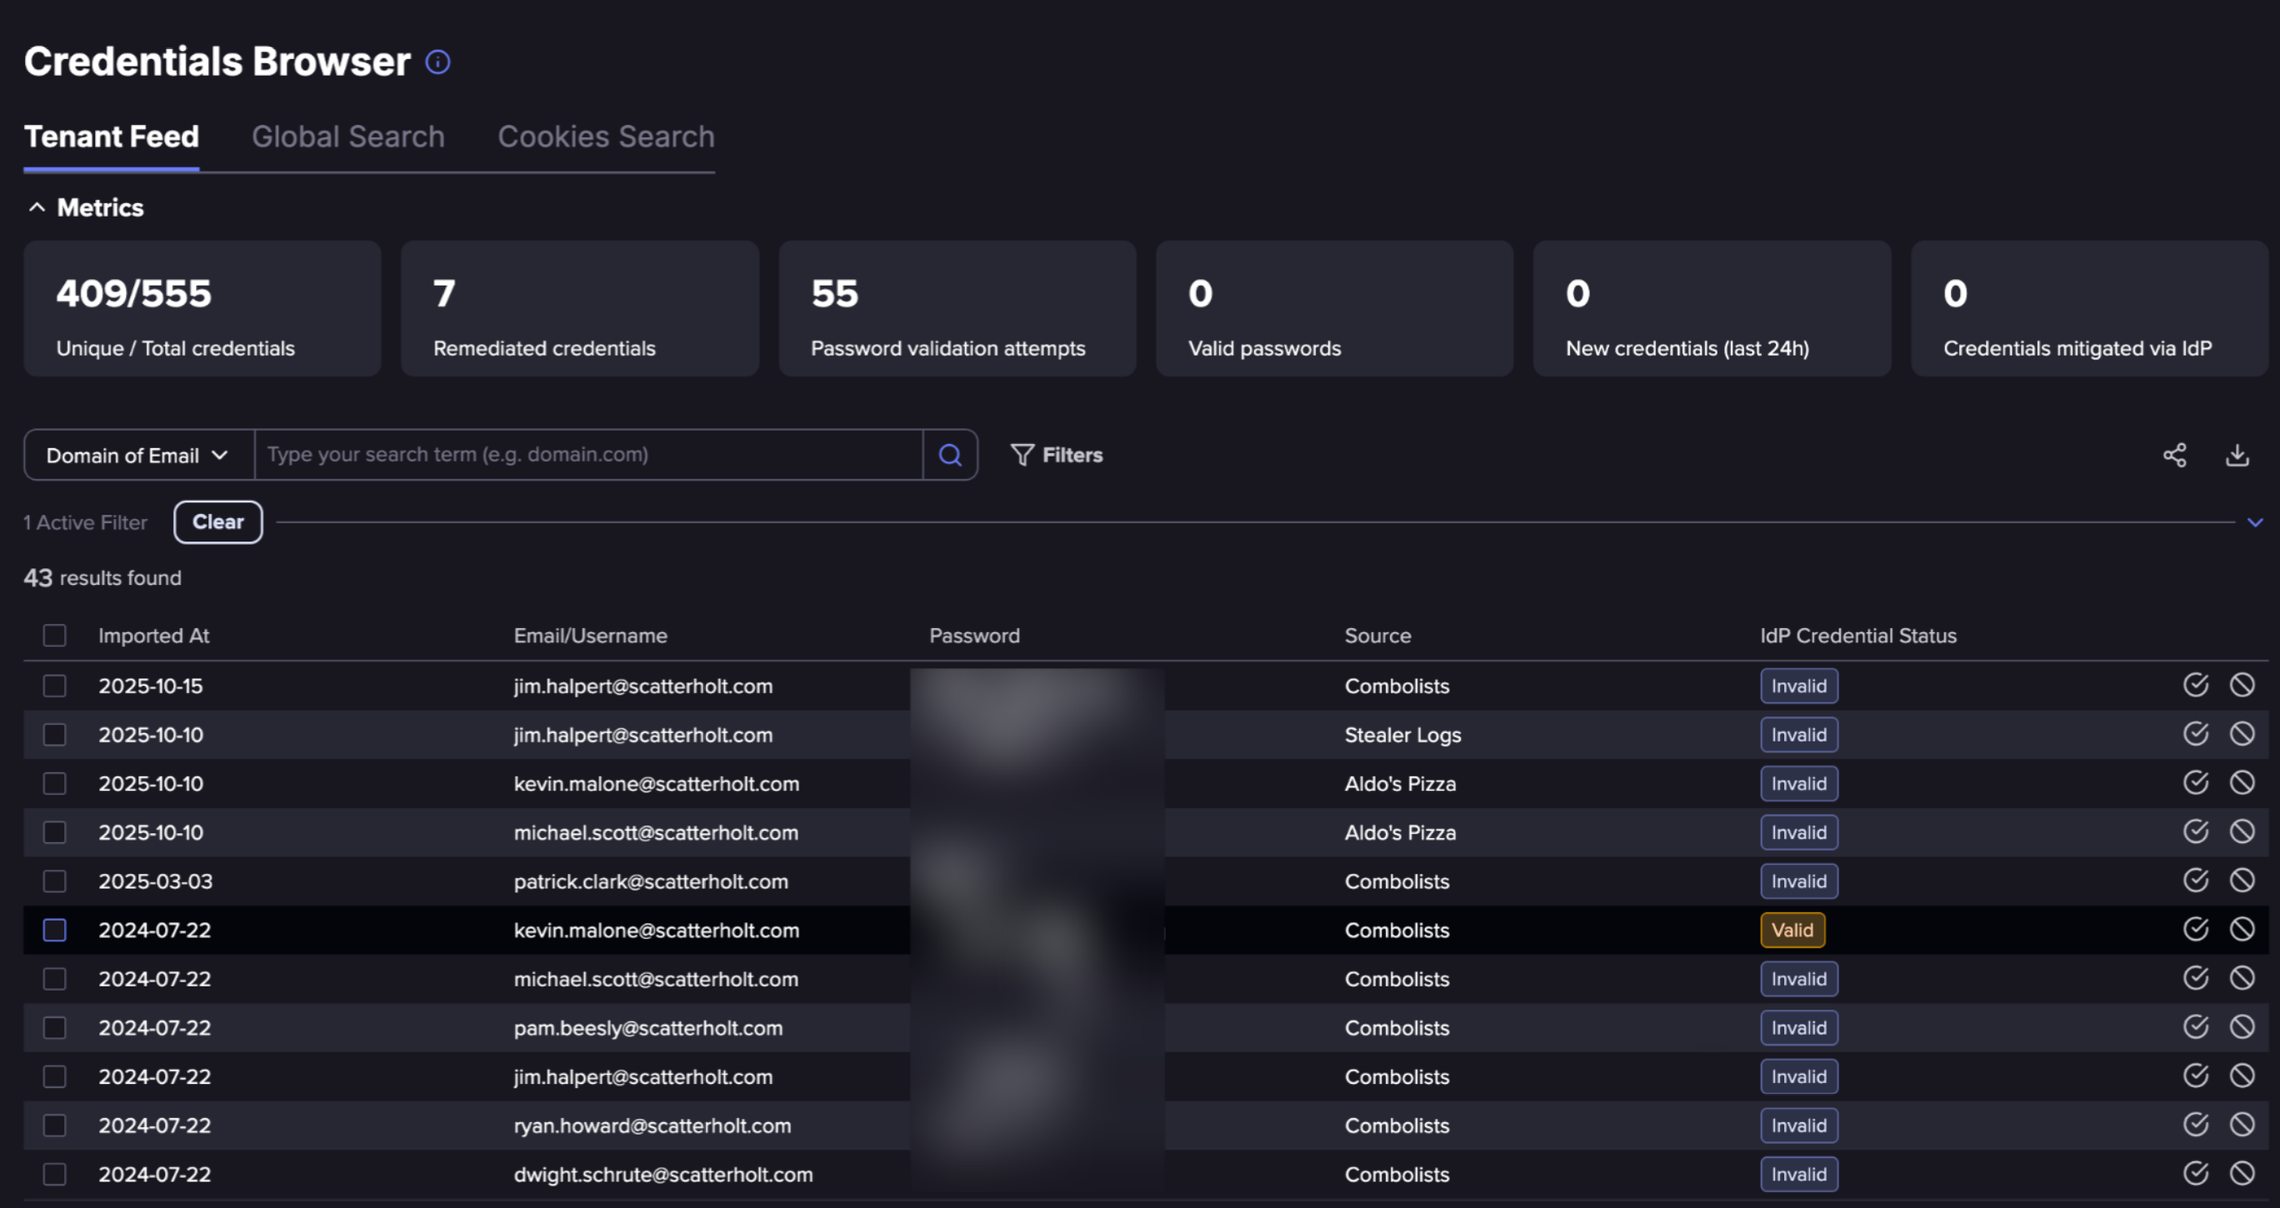The image size is (2280, 1208).
Task: Click the Remediated credentials metric card
Action: 580,308
